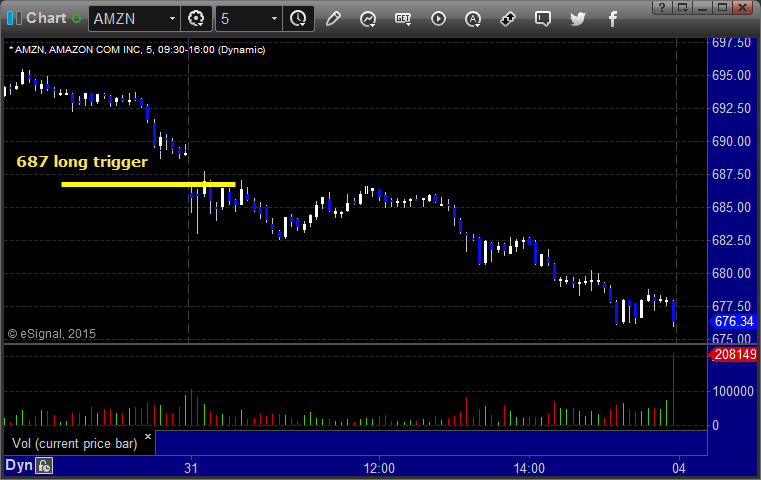This screenshot has width=761, height=480.
Task: Click the blue window link bars icon
Action: pos(14,18)
